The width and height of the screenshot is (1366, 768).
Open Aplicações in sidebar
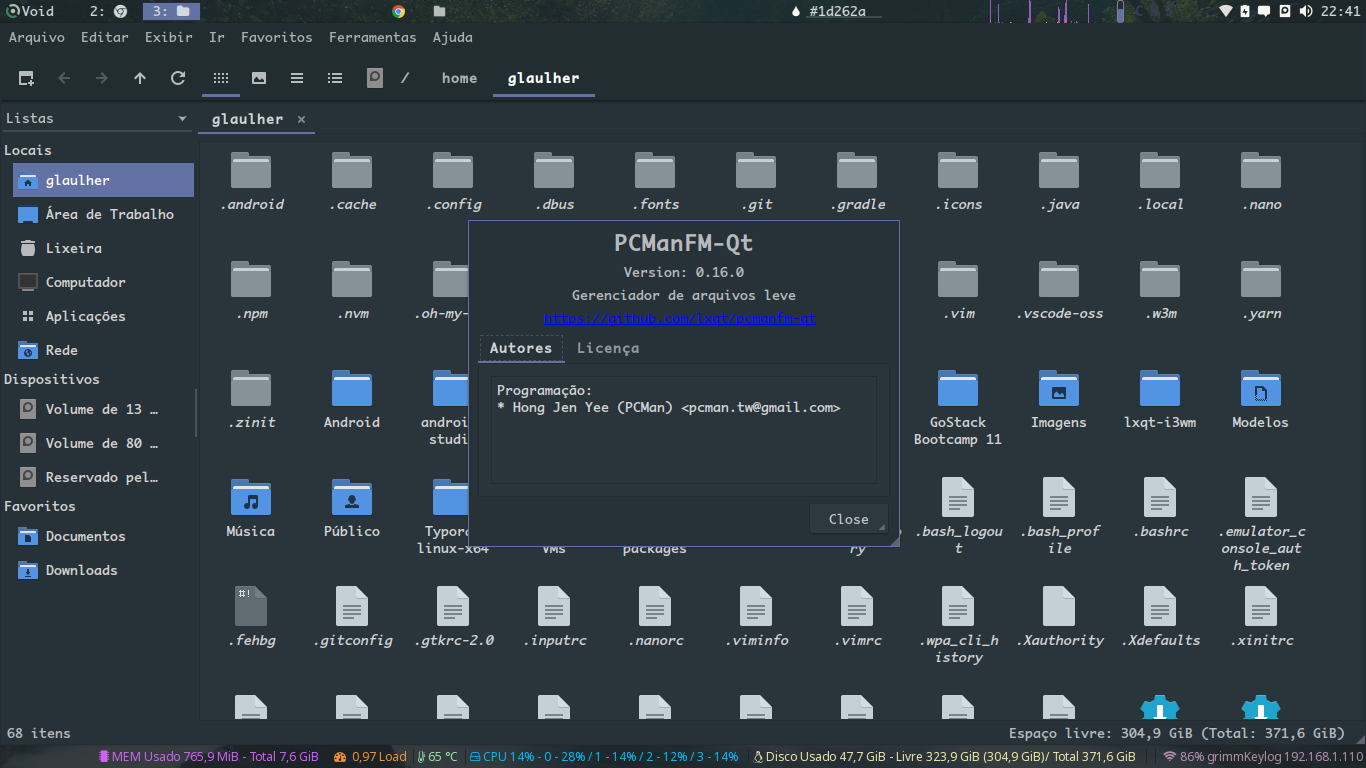point(103,316)
